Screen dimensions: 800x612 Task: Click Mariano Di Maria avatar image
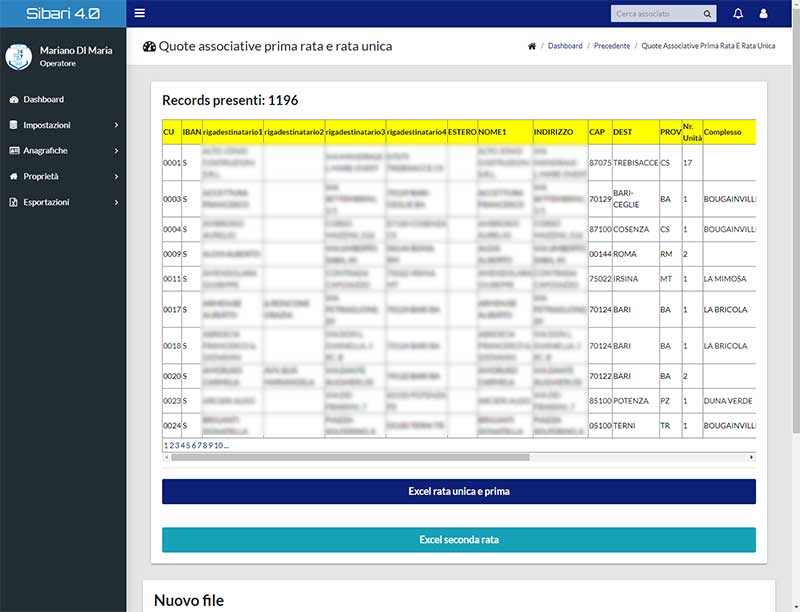(18, 57)
